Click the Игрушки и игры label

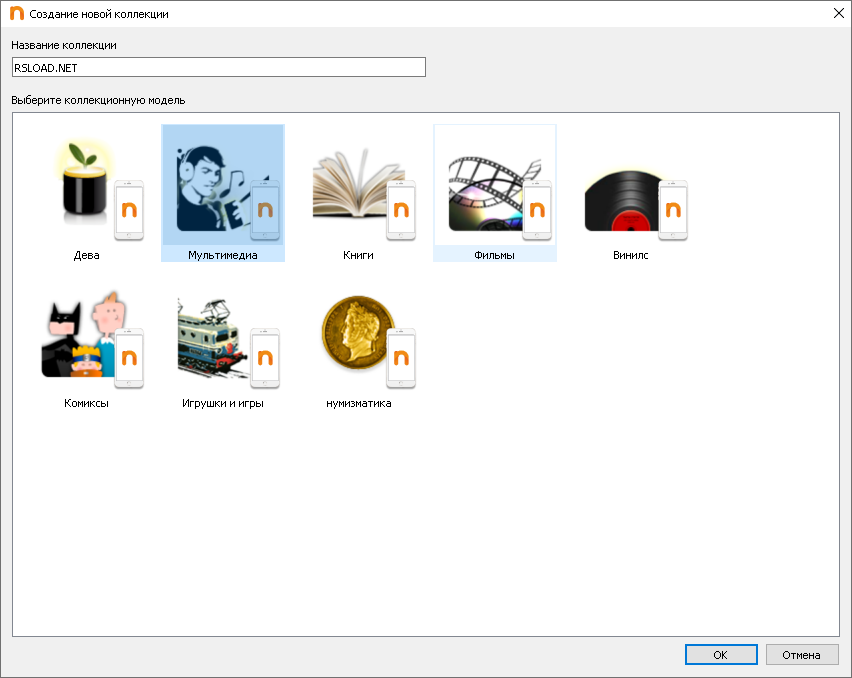223,404
